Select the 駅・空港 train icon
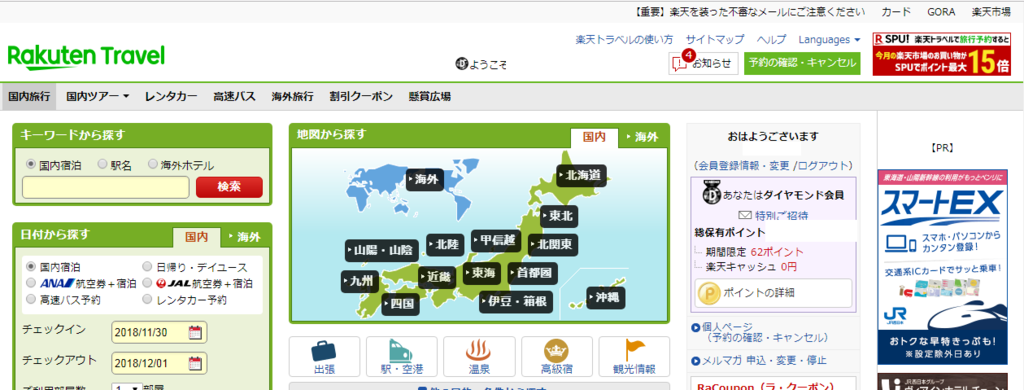Viewport: 1024px width, 390px height. [x=401, y=351]
